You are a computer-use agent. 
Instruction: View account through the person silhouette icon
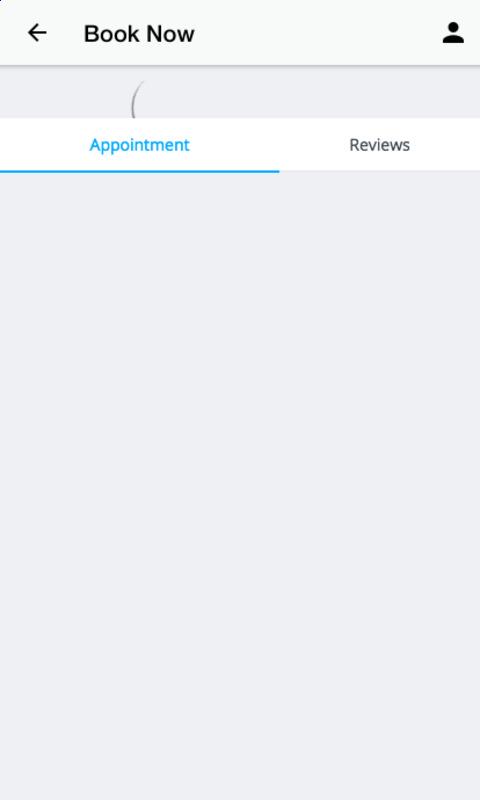point(452,33)
